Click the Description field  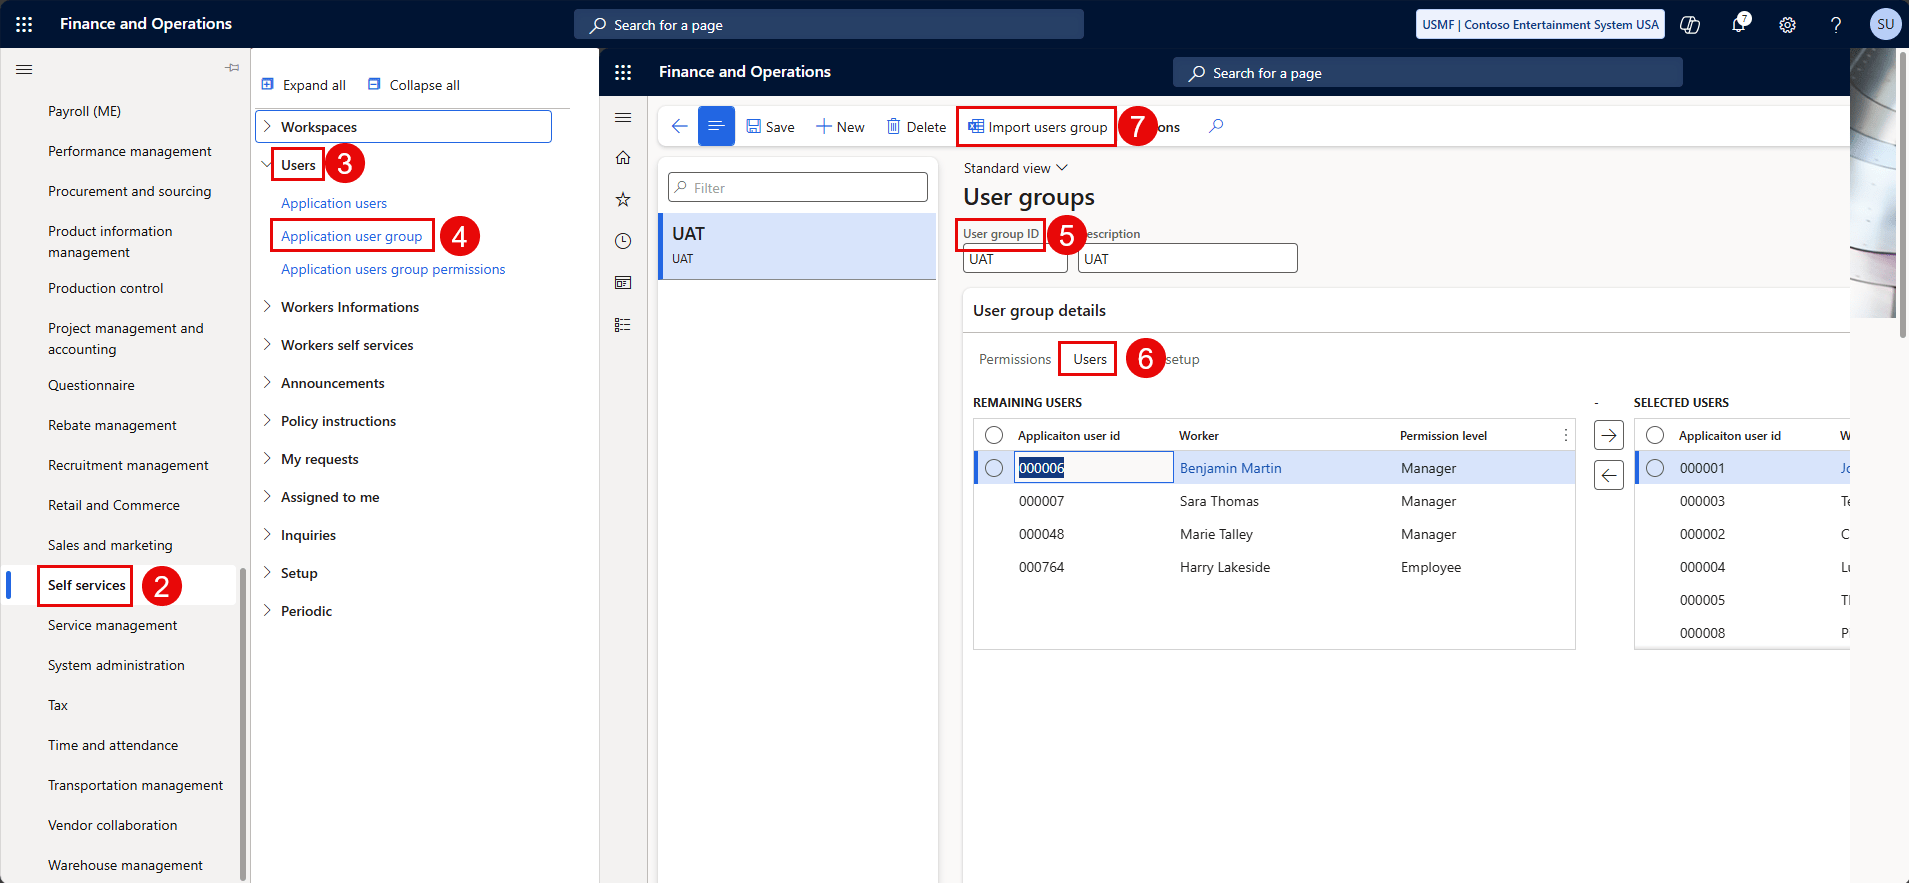pyautogui.click(x=1188, y=258)
